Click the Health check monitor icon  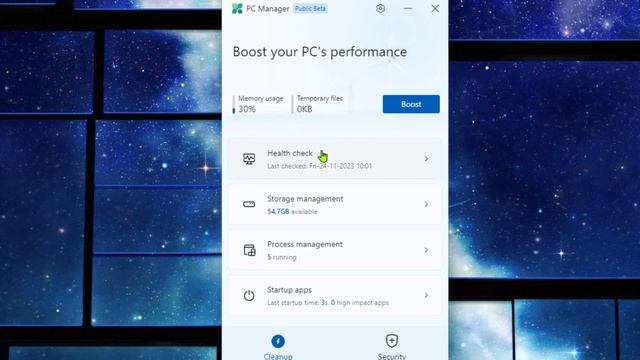point(249,159)
